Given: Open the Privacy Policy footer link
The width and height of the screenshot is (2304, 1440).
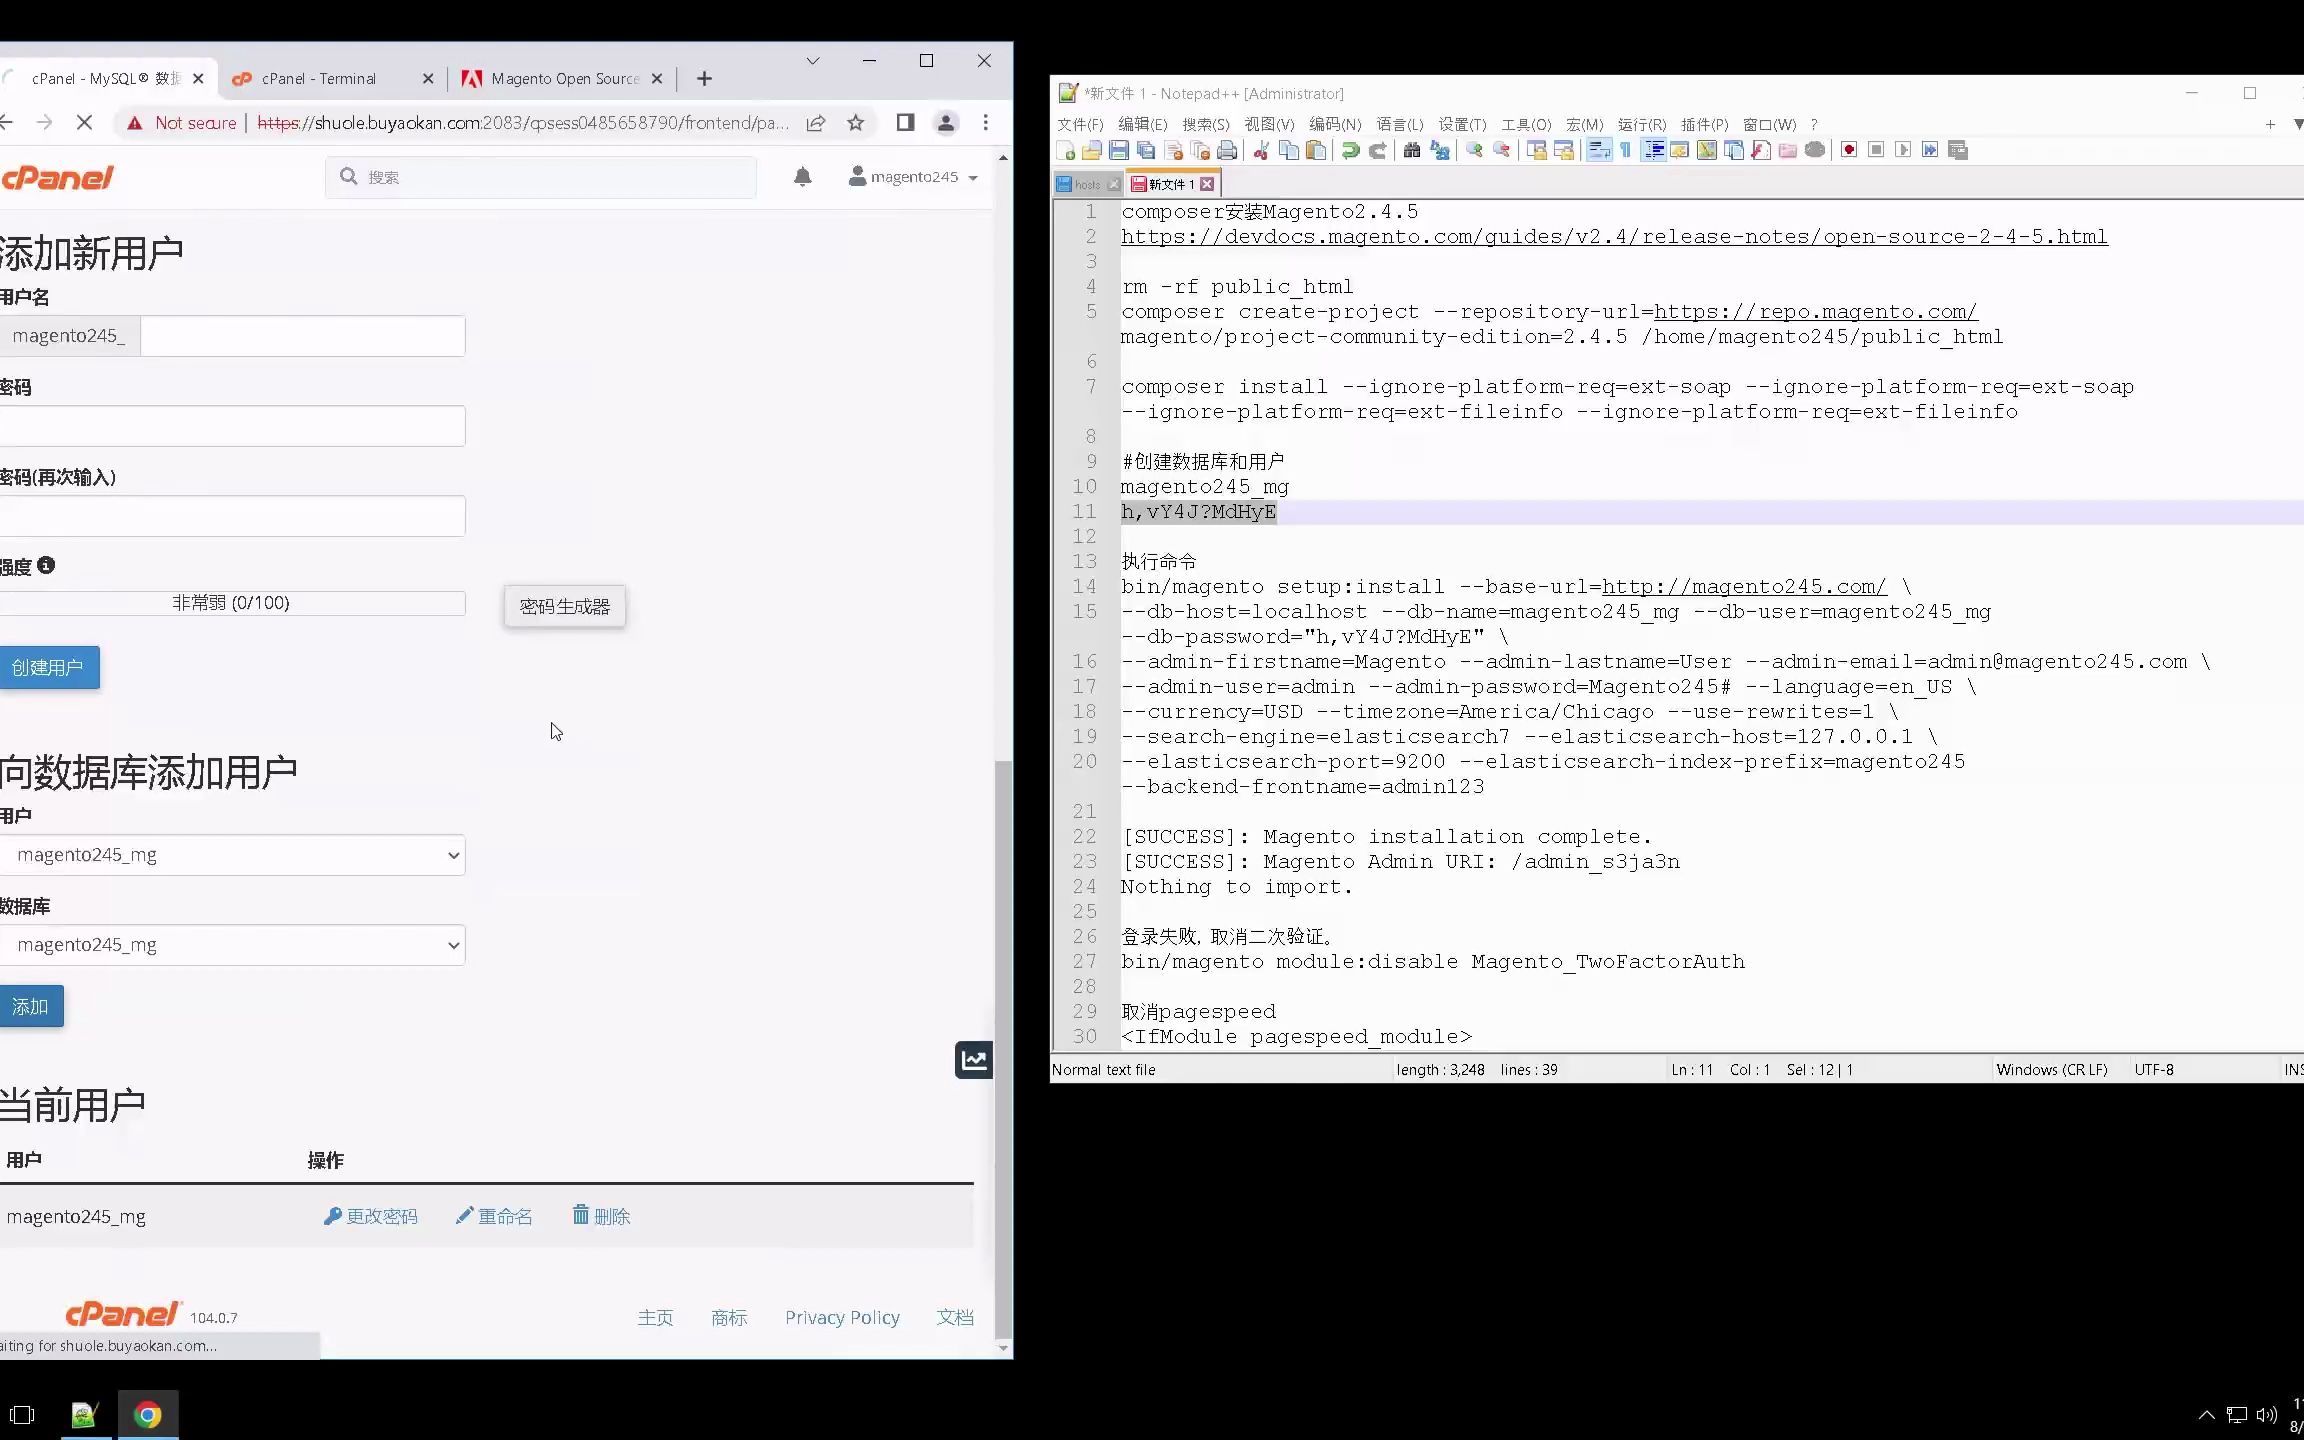Looking at the screenshot, I should [842, 1318].
